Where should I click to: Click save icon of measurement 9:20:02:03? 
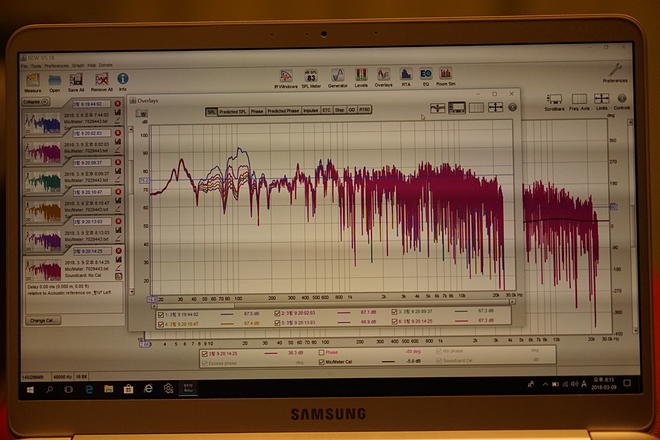tap(118, 141)
